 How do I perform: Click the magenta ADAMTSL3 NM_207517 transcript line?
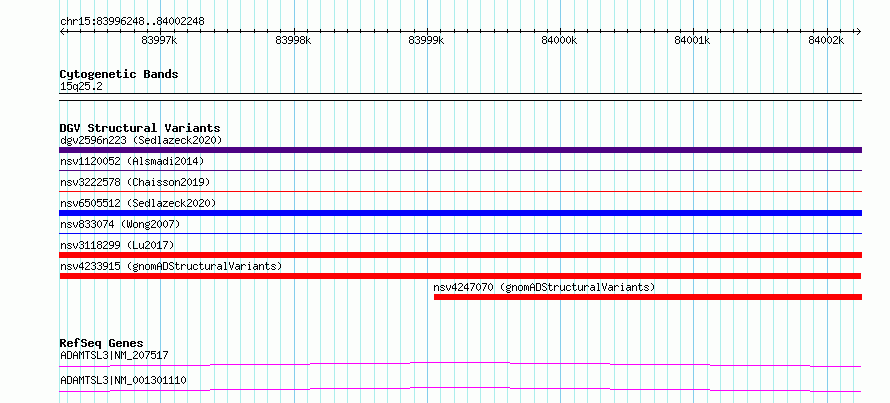(460, 364)
